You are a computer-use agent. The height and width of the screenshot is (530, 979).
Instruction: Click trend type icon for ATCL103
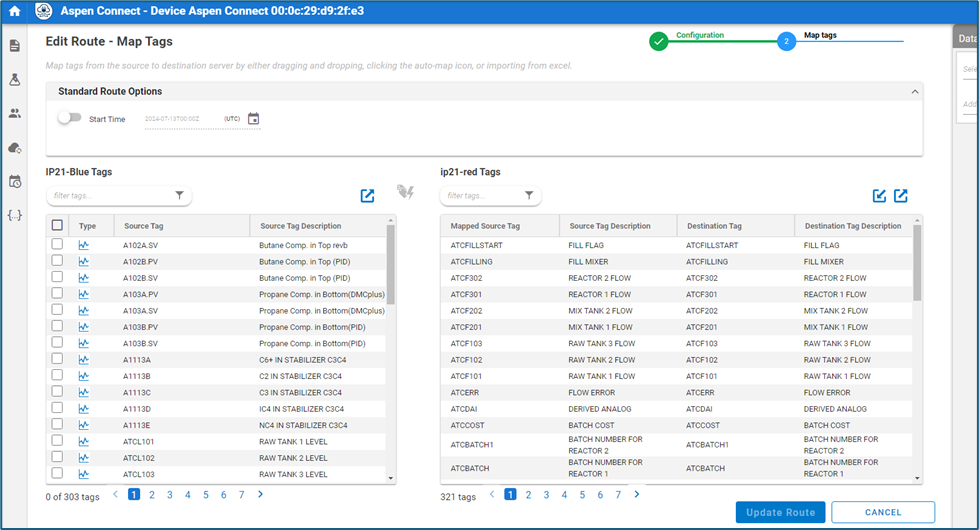(84, 474)
